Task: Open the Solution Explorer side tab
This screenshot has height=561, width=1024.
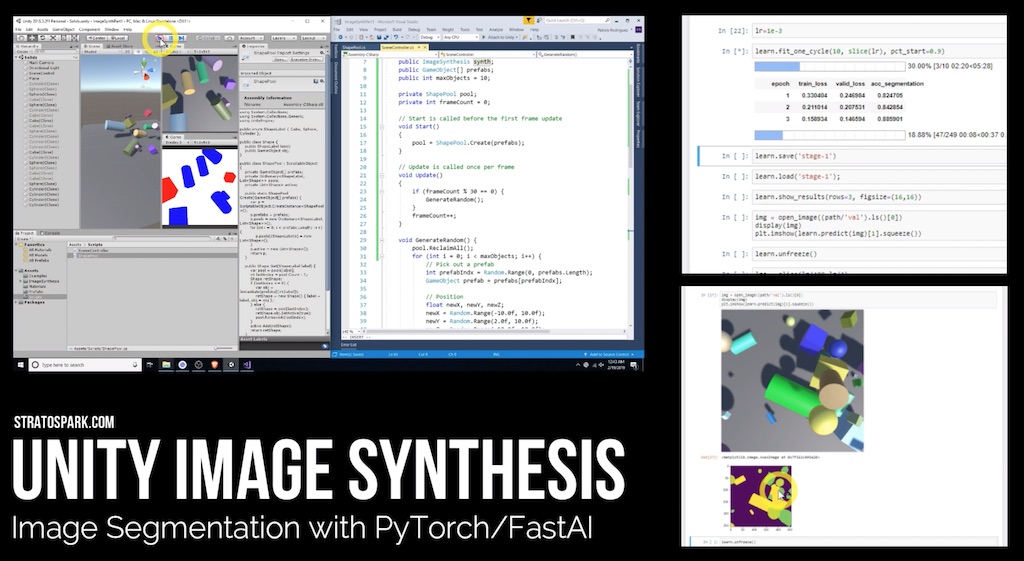Action: [638, 82]
